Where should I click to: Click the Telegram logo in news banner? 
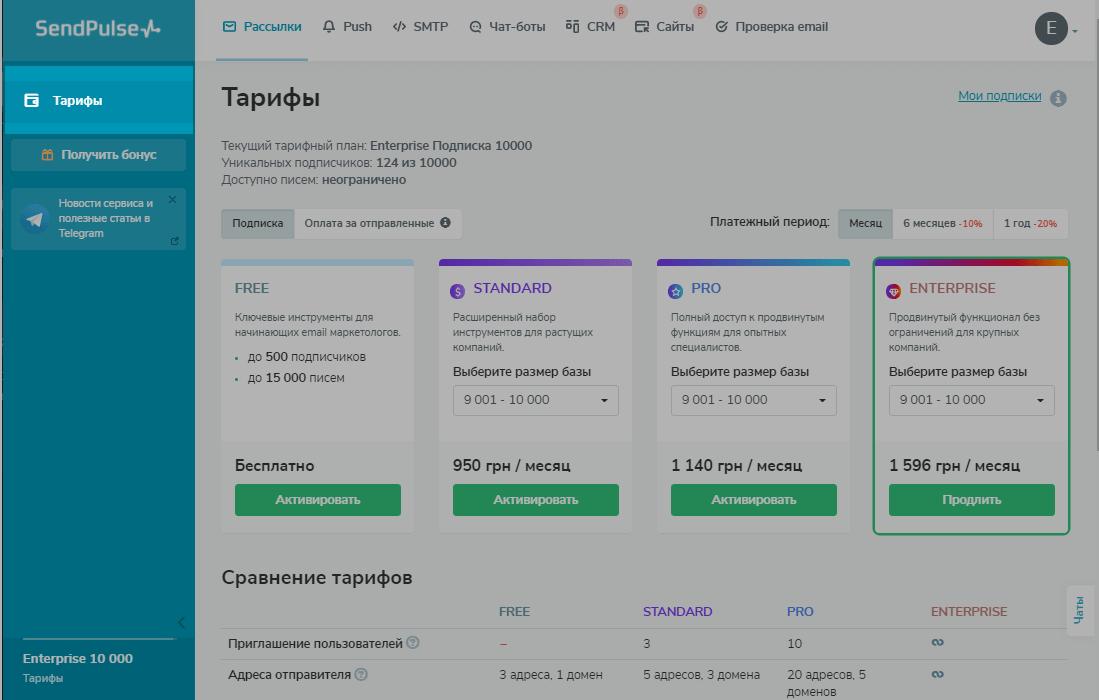pos(36,219)
